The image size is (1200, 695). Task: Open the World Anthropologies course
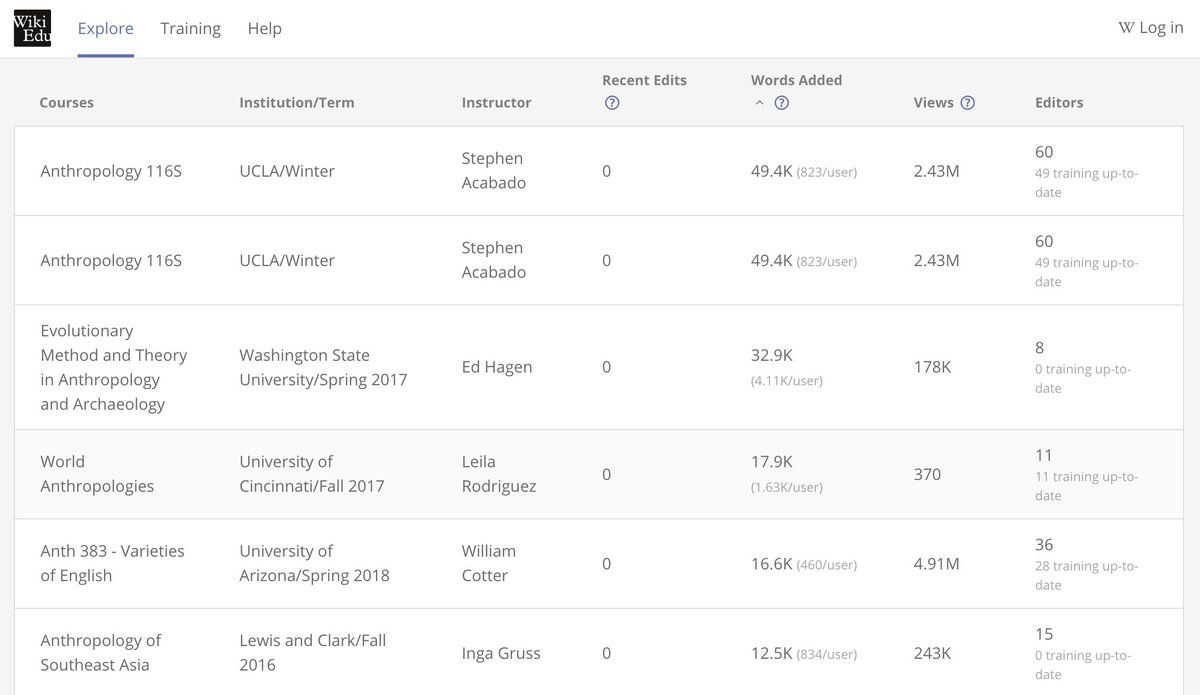97,474
